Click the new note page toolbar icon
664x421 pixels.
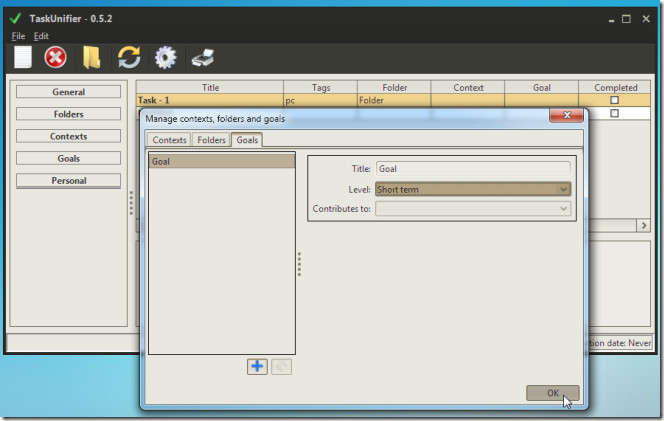(x=23, y=57)
